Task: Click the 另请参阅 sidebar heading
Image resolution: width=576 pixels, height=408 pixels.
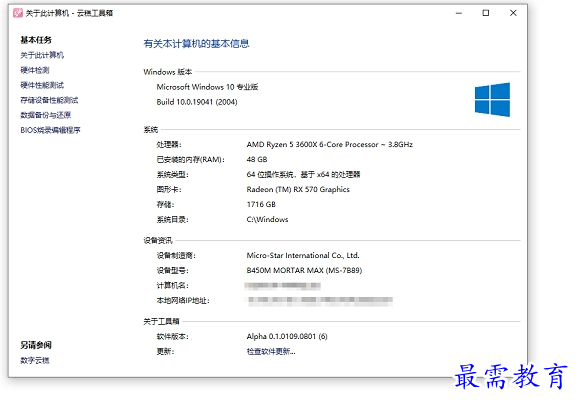Action: [36, 345]
